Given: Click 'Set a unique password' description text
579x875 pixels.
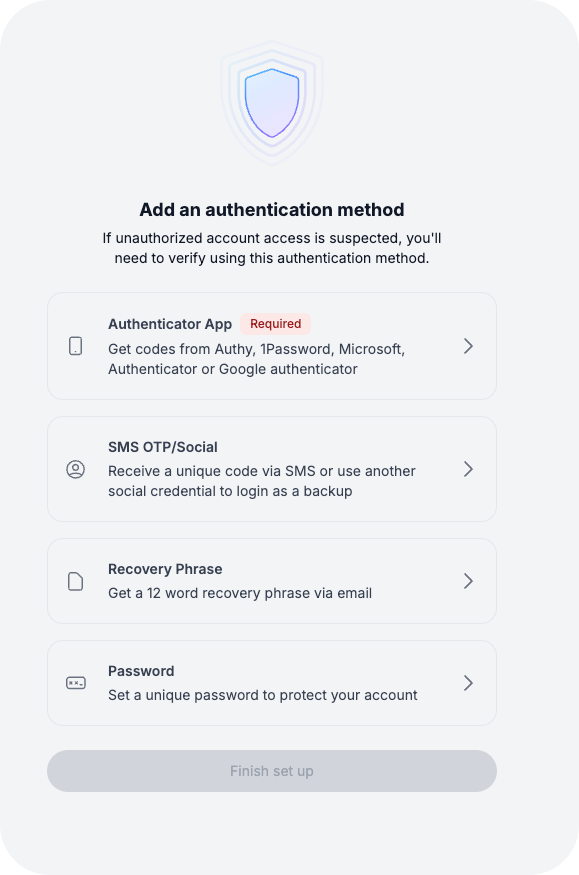Looking at the screenshot, I should pyautogui.click(x=263, y=695).
